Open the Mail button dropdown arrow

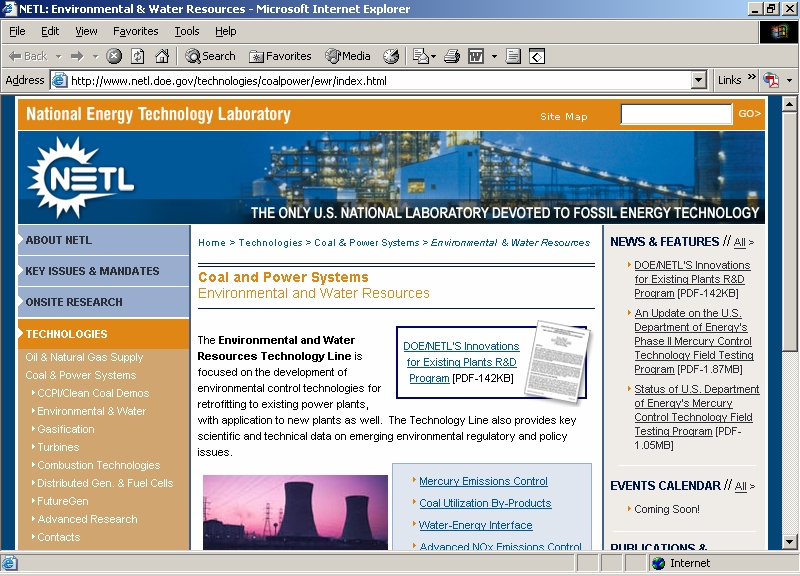(x=433, y=56)
